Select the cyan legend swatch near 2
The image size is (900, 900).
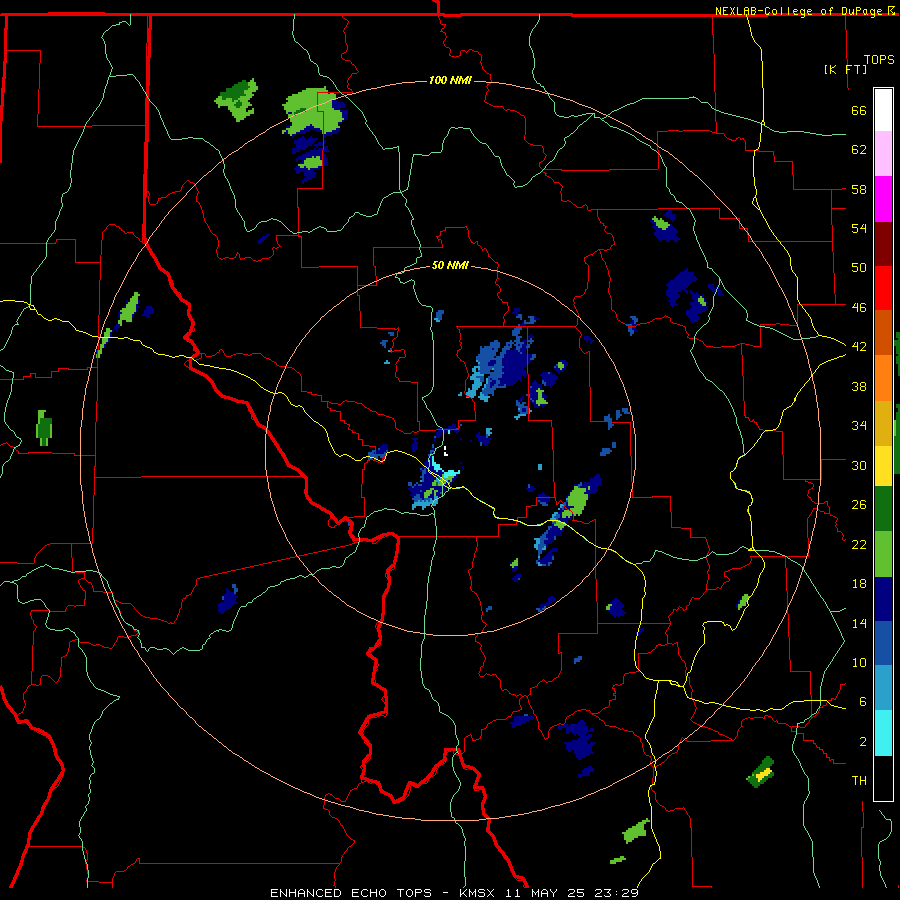(x=883, y=733)
